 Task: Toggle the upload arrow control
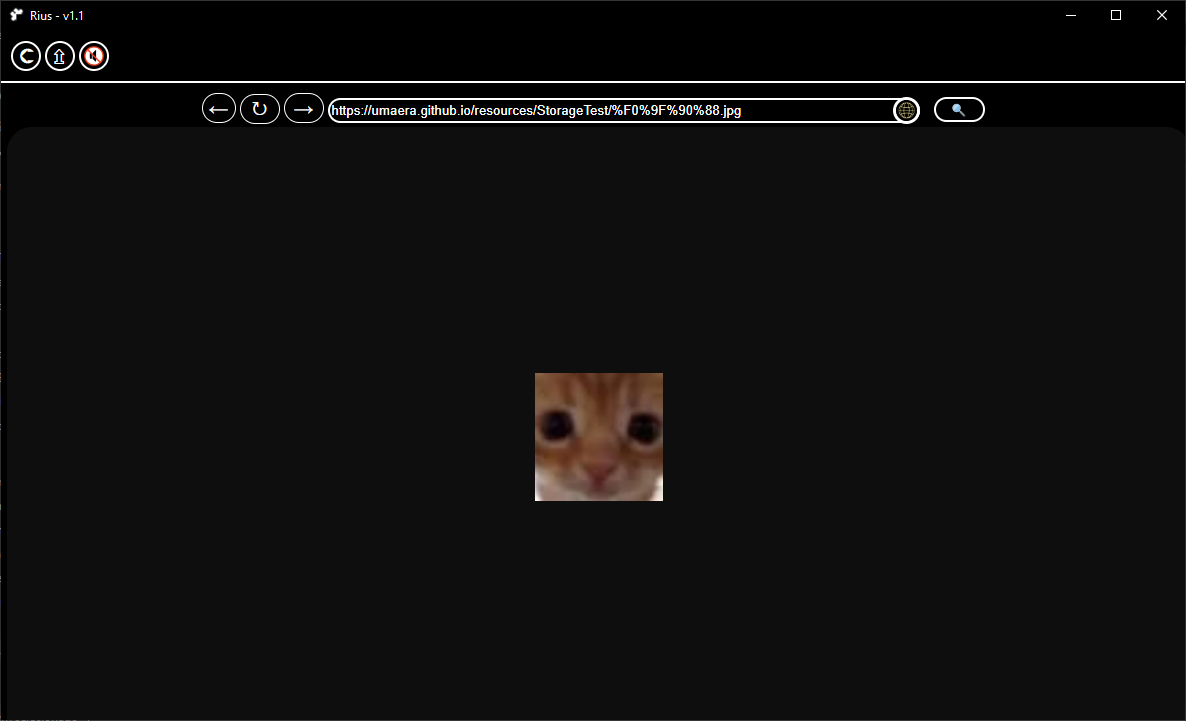tap(59, 56)
